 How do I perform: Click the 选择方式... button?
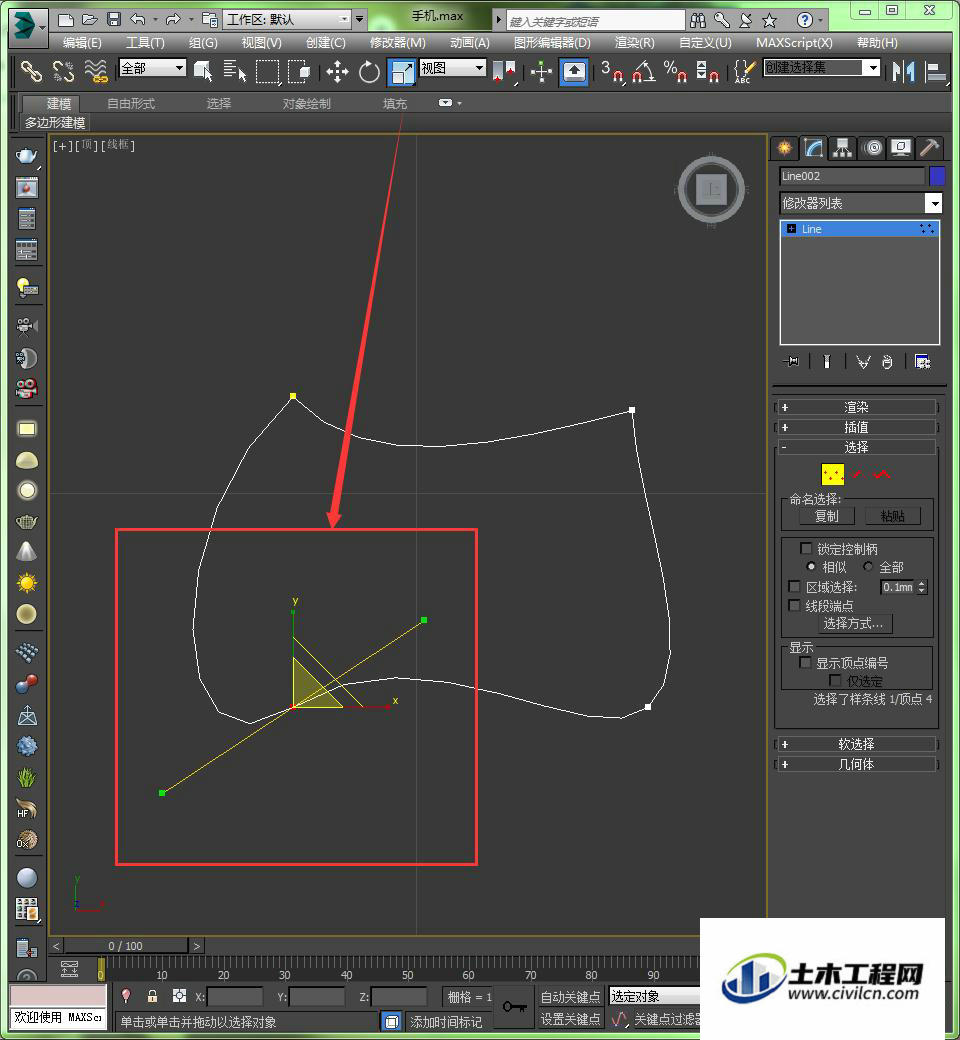click(x=853, y=623)
